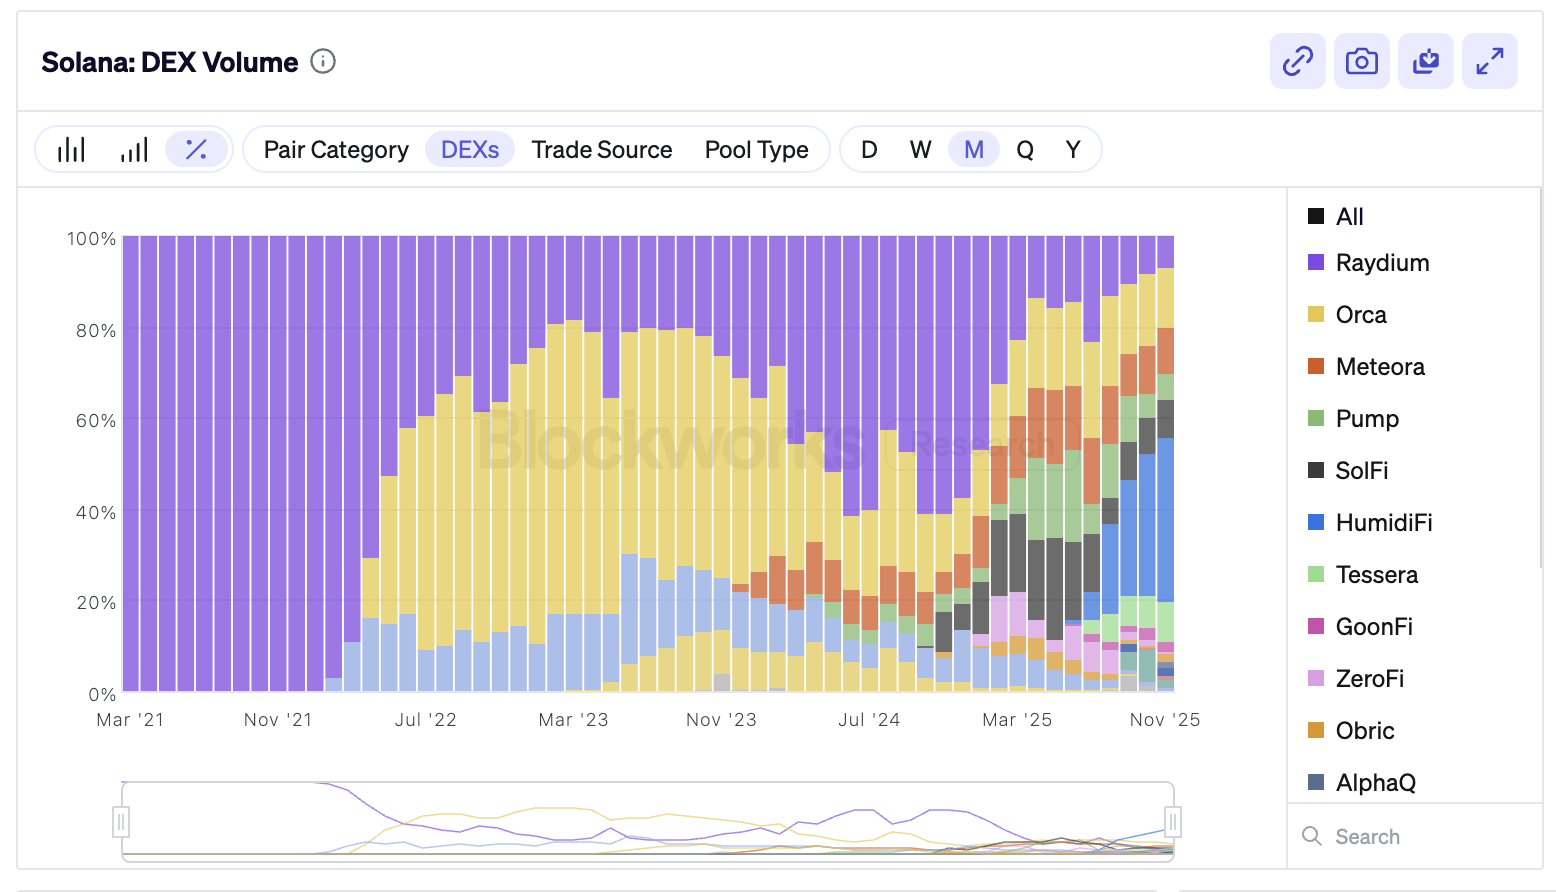
Task: Set interval to Weekly (W)
Action: (x=920, y=150)
